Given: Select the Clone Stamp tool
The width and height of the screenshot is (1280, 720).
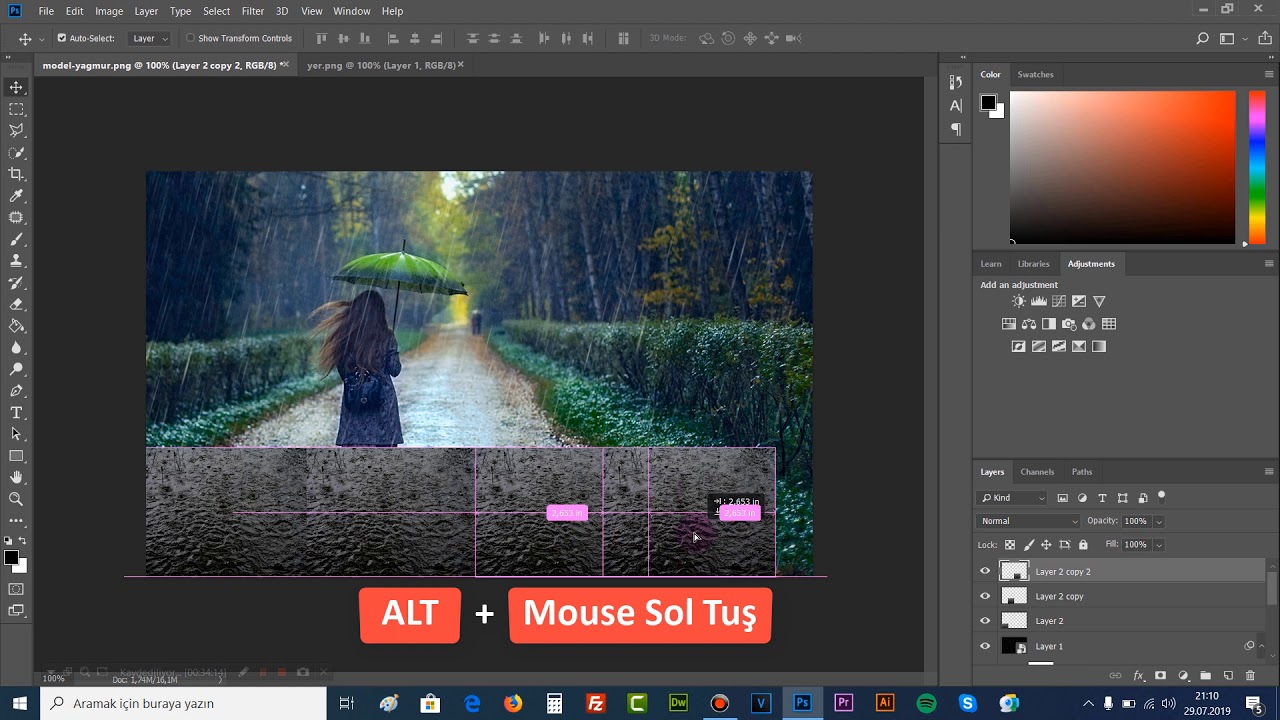Looking at the screenshot, I should 16,260.
